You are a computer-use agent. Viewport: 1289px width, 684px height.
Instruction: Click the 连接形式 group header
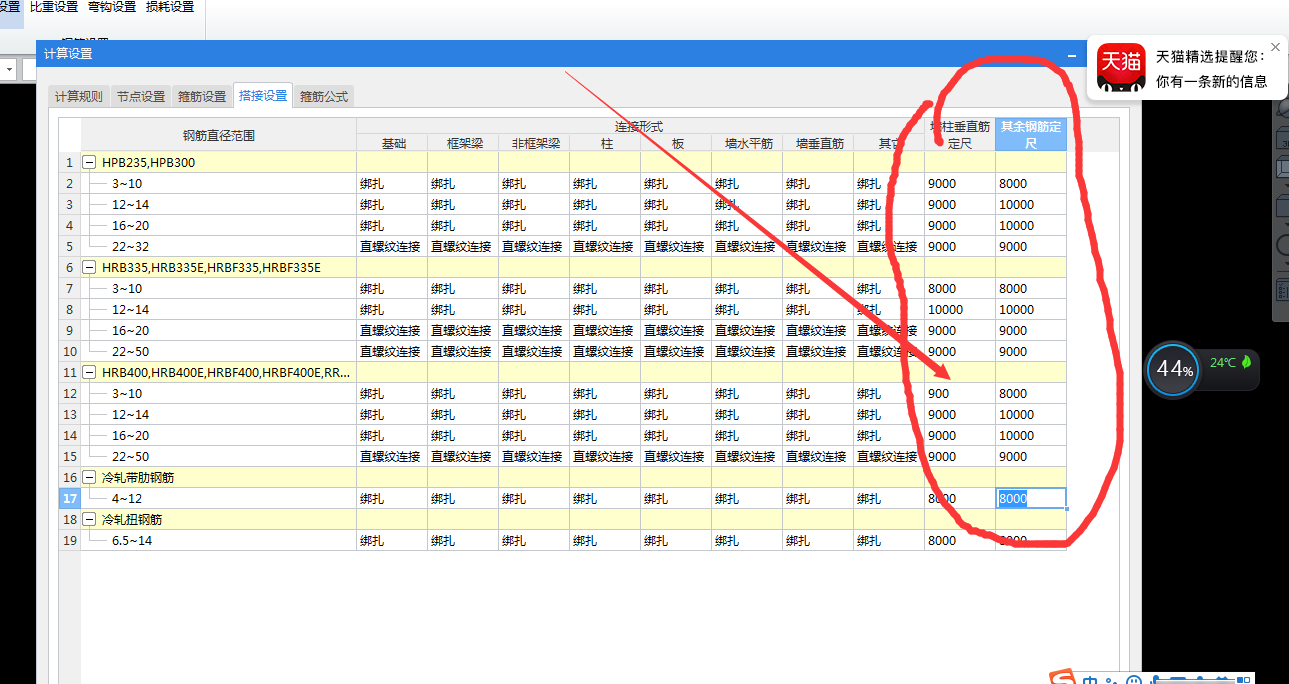coord(640,127)
